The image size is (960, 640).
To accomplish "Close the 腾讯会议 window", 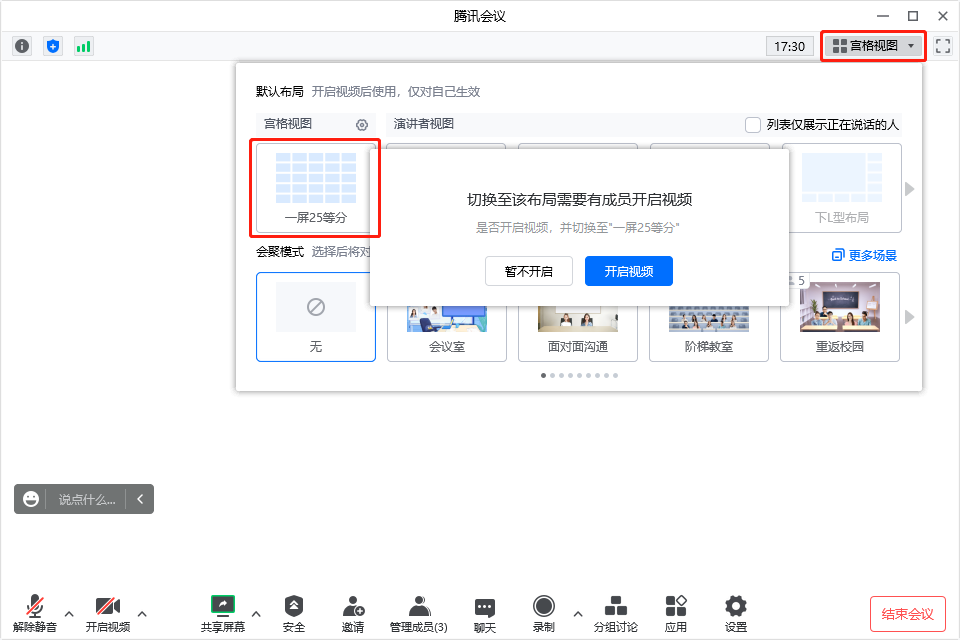I will click(943, 16).
